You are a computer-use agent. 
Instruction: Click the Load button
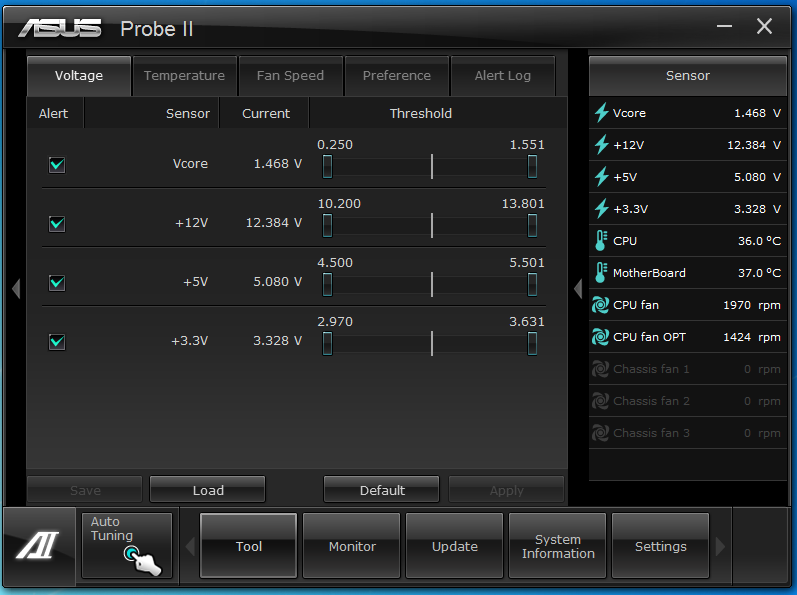click(x=208, y=490)
